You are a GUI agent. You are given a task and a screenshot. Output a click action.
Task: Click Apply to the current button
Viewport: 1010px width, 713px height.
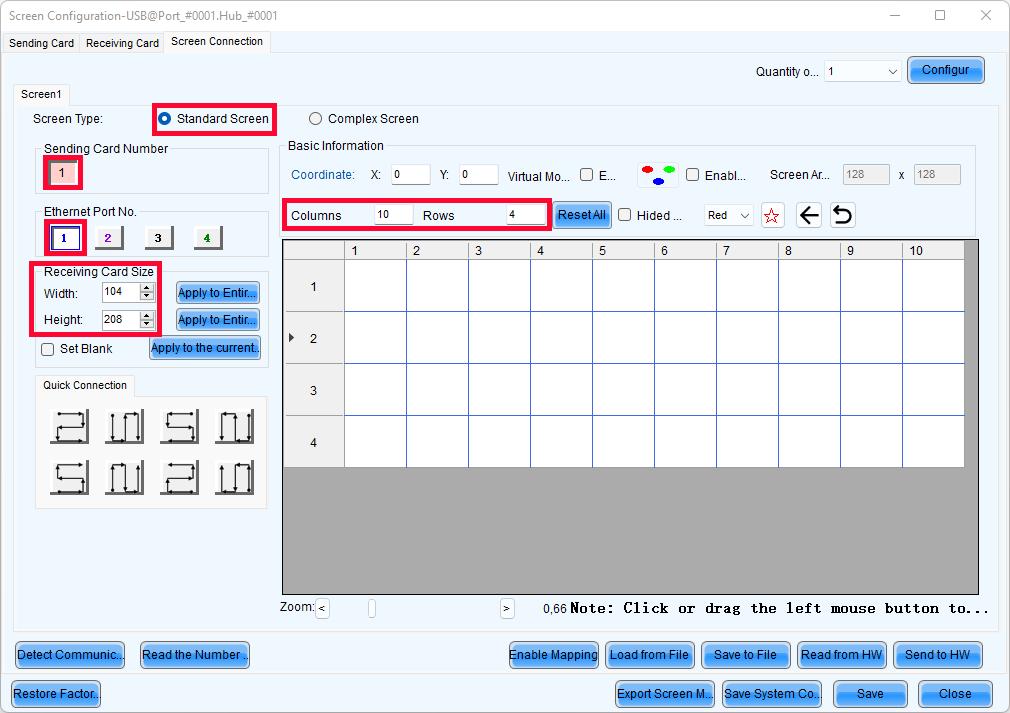tap(205, 348)
